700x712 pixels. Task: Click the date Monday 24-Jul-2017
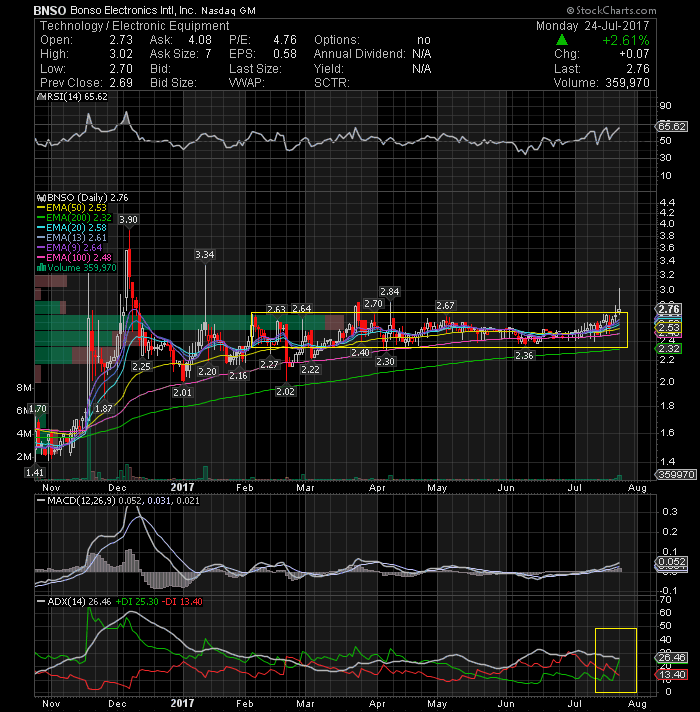(x=592, y=26)
